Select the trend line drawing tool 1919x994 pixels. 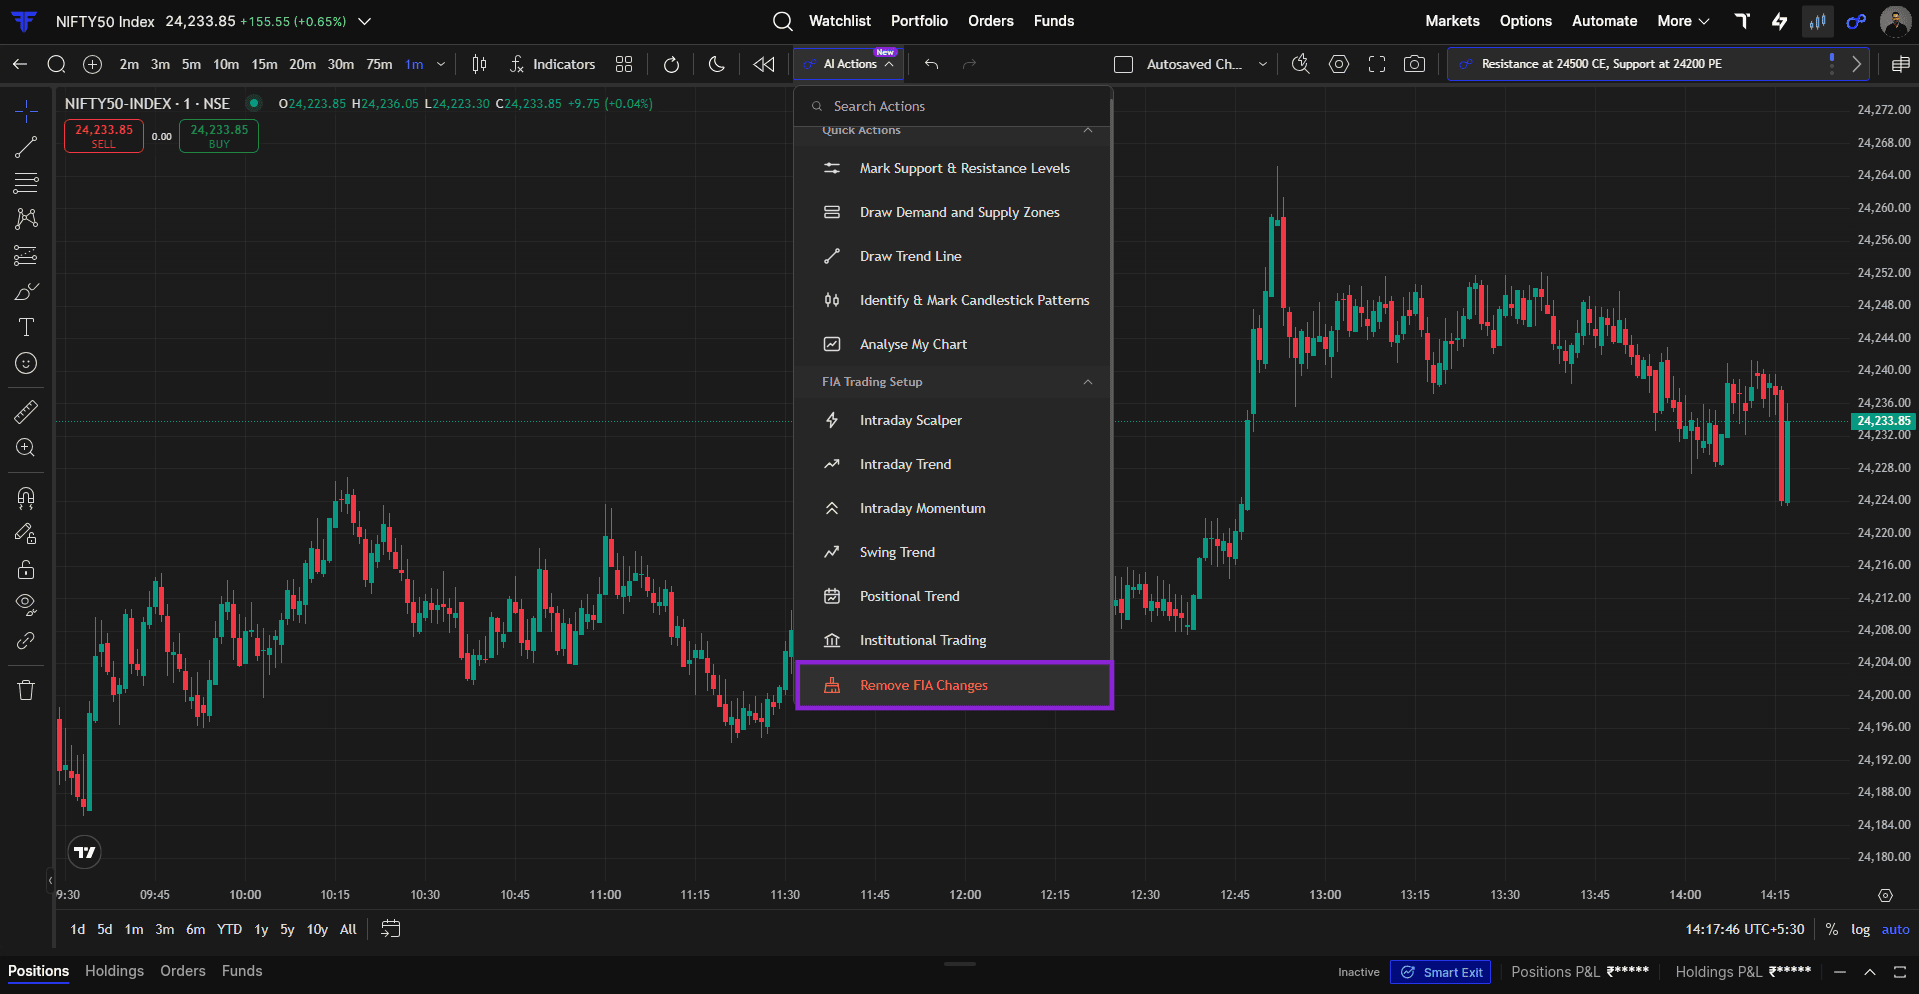tap(26, 147)
